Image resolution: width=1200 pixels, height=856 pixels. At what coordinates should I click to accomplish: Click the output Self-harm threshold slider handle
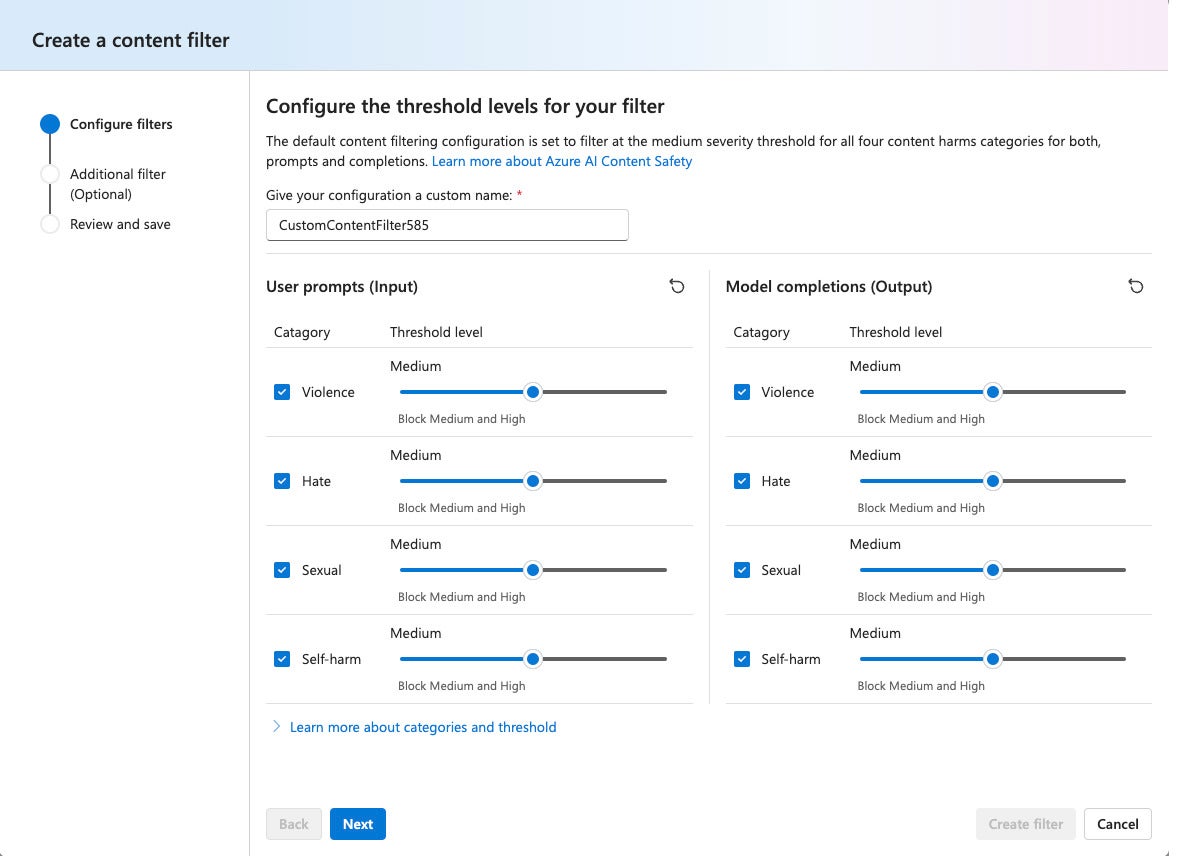click(x=992, y=659)
